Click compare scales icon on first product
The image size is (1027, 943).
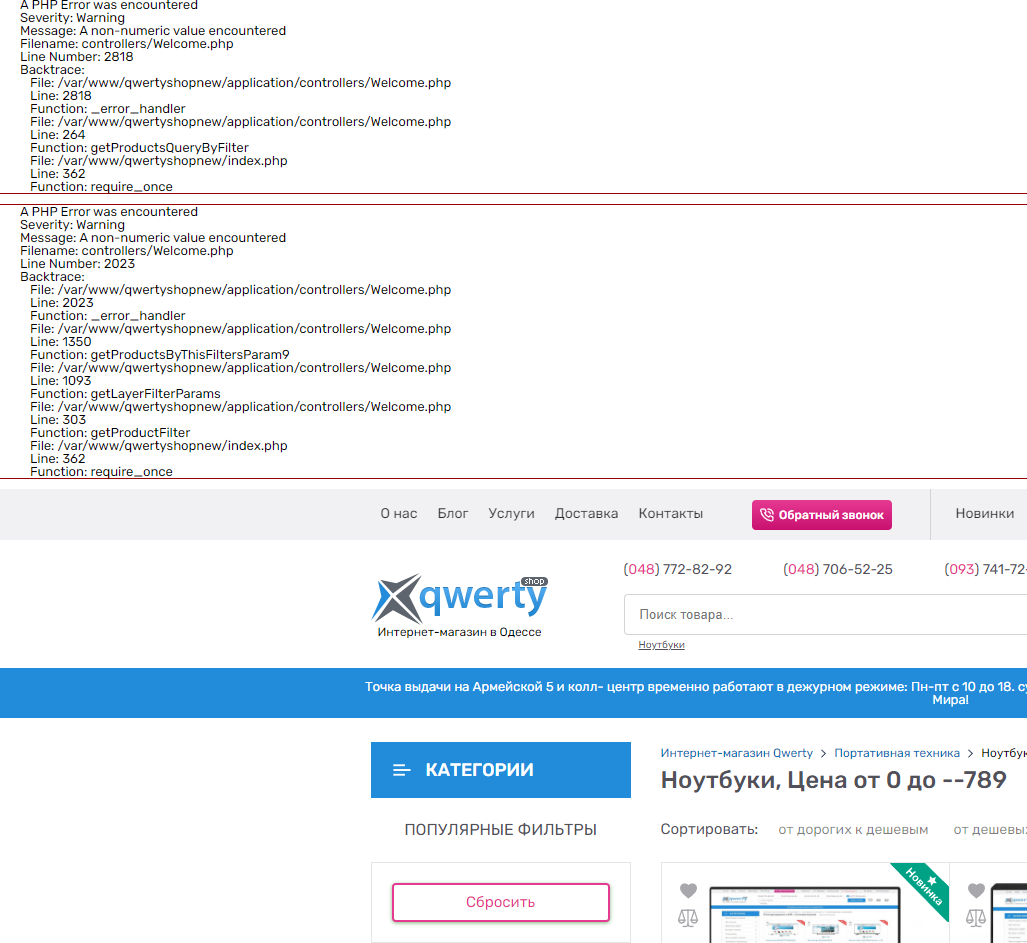click(x=688, y=916)
